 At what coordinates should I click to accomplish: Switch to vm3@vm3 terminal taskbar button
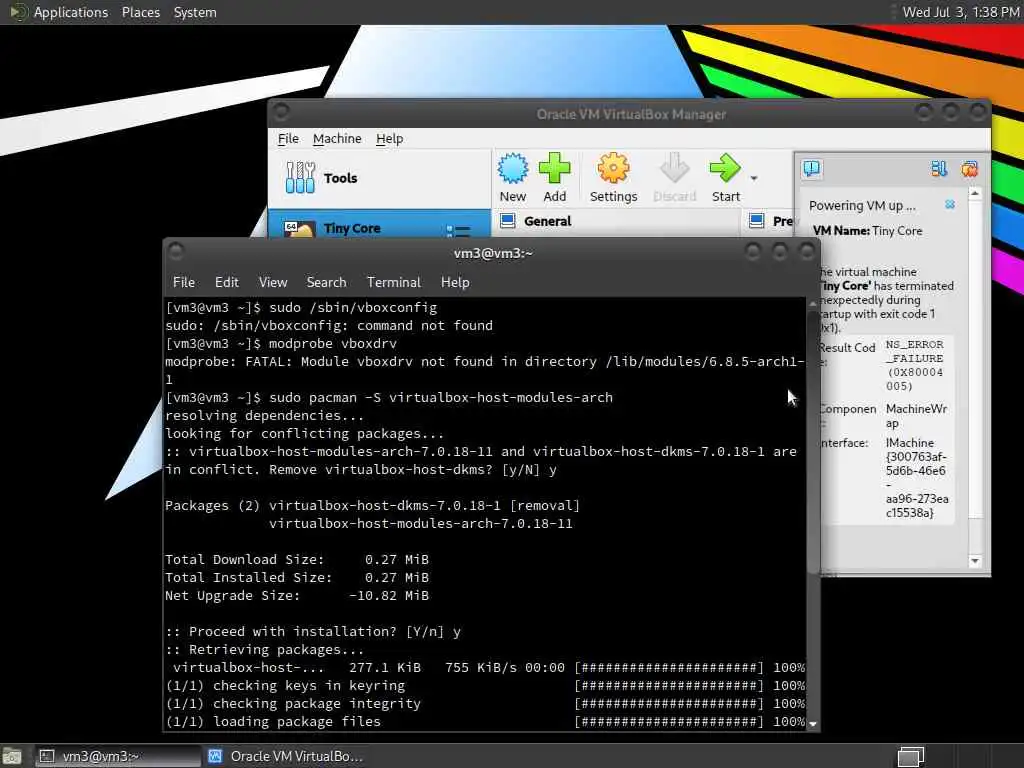coord(118,756)
